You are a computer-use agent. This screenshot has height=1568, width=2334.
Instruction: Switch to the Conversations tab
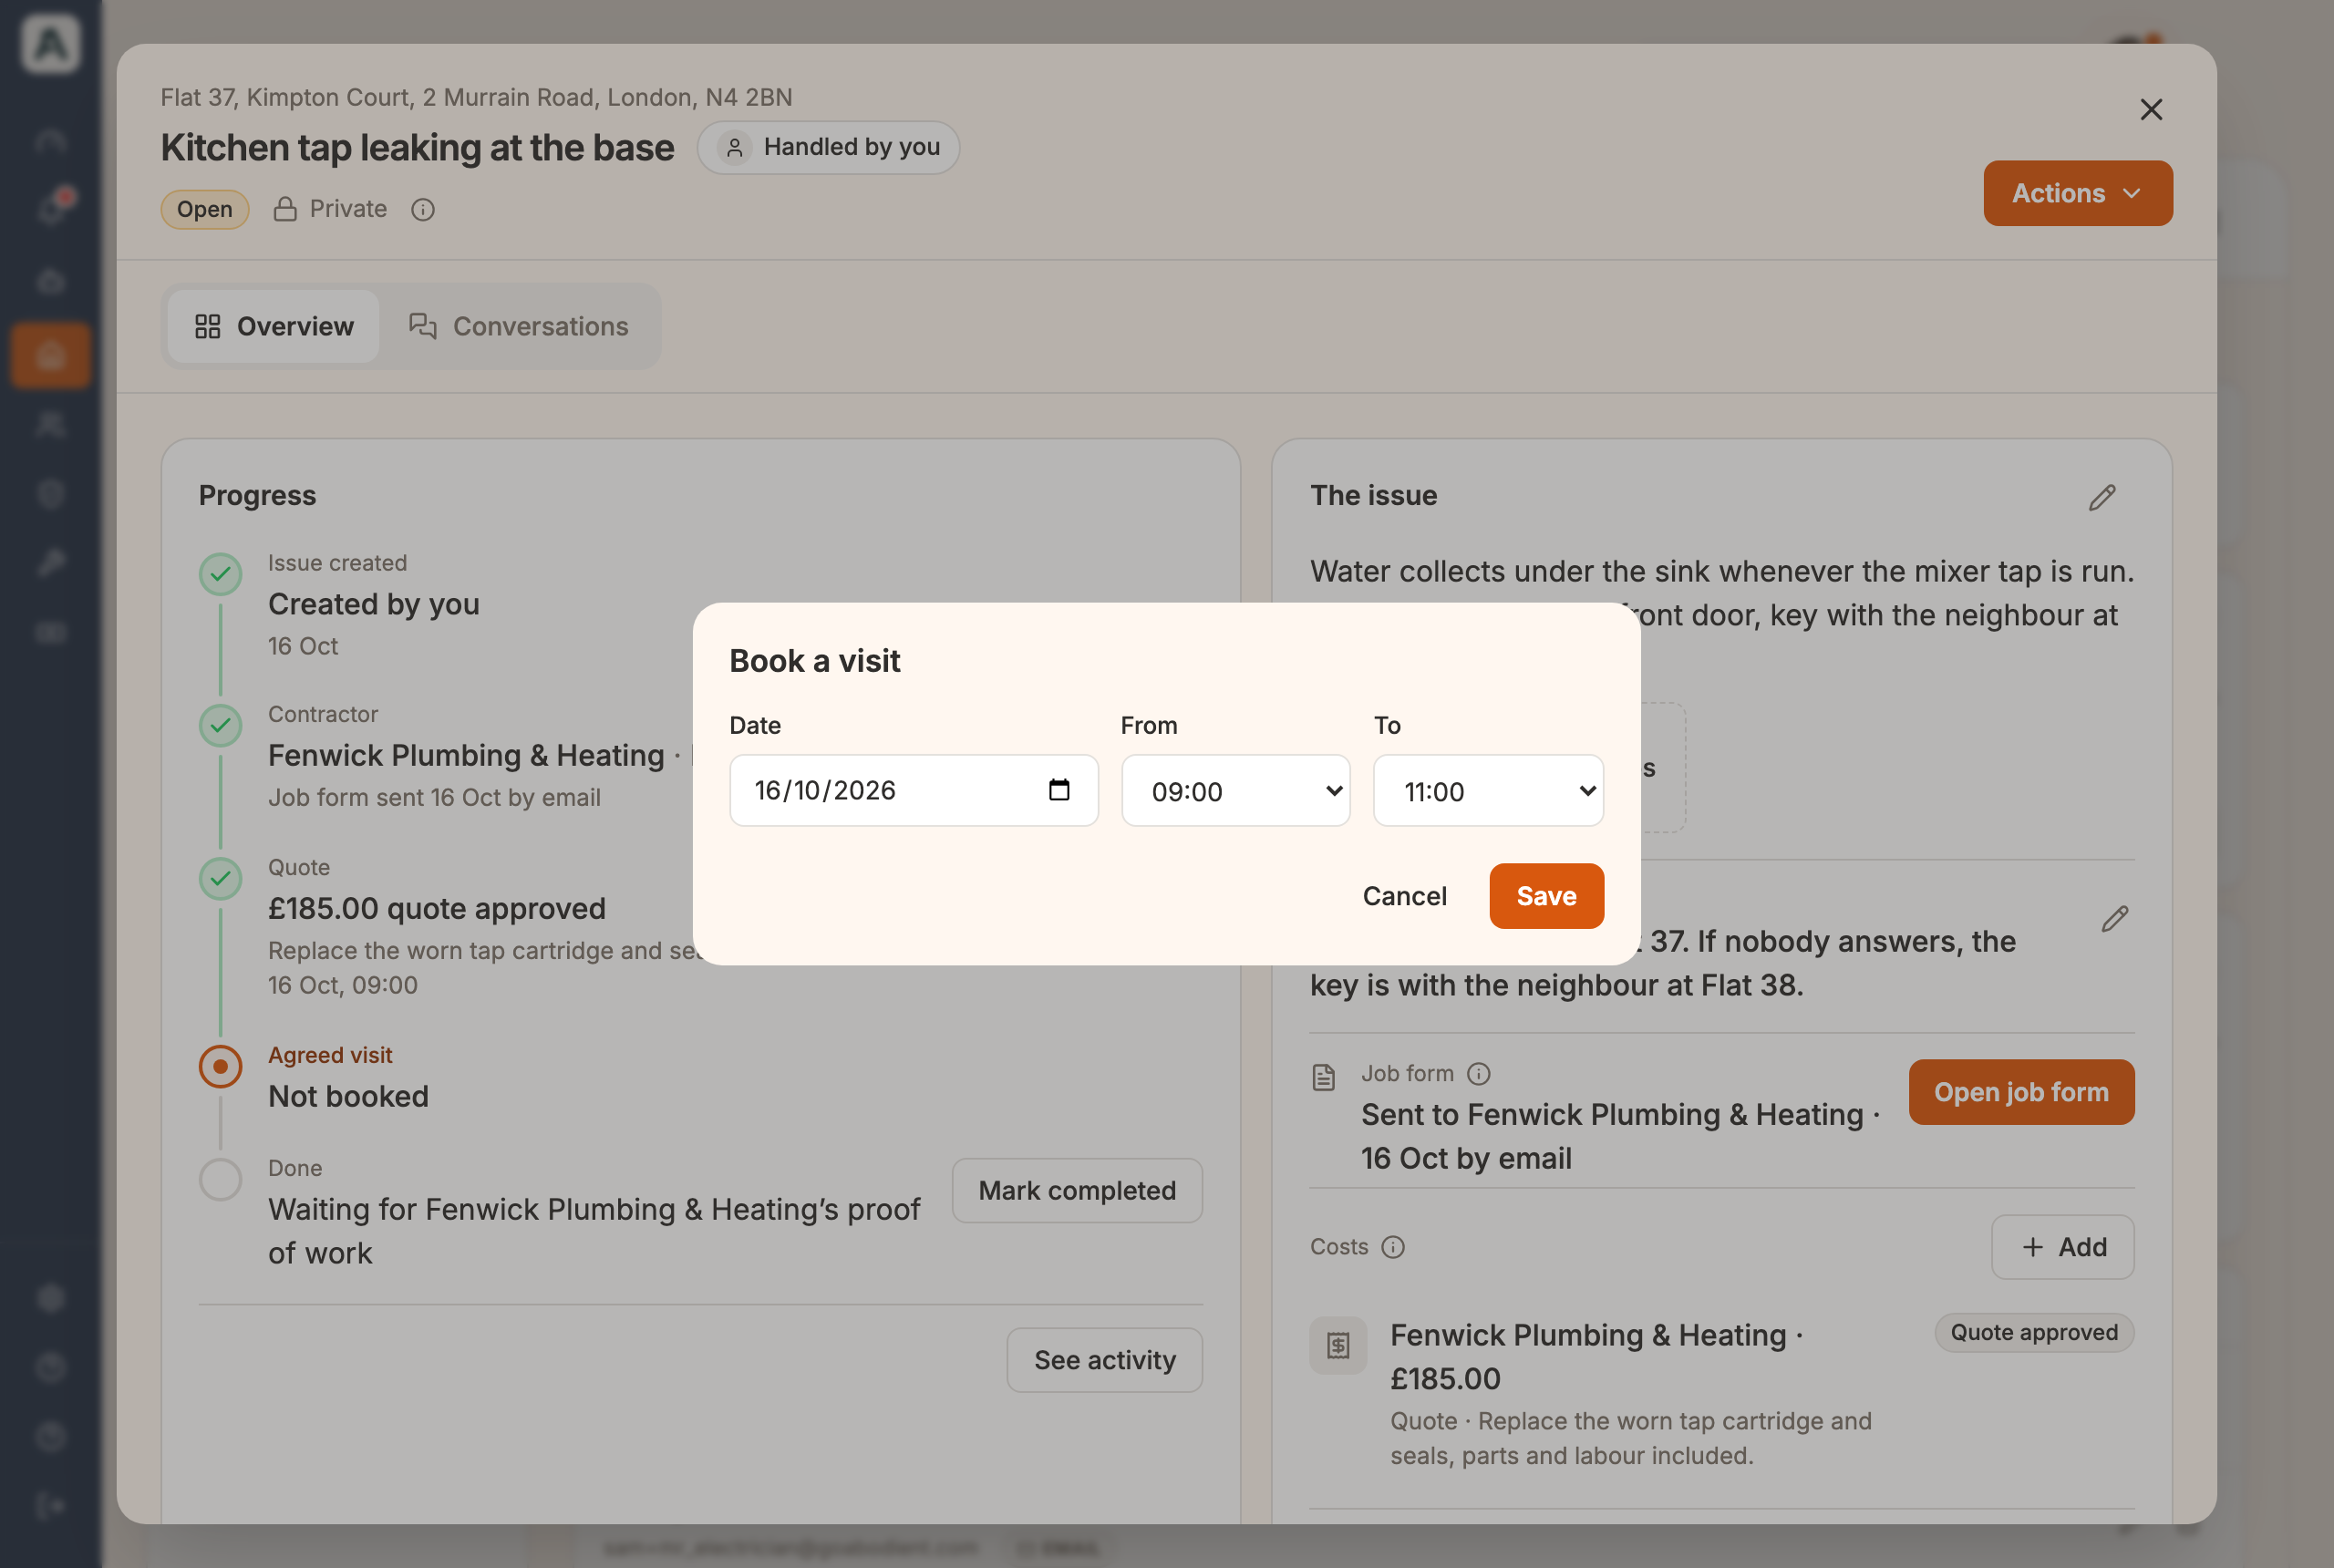click(x=519, y=326)
